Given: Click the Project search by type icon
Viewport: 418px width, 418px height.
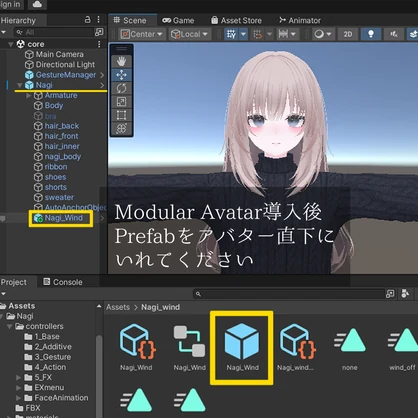Looking at the screenshot, I should coord(390,294).
